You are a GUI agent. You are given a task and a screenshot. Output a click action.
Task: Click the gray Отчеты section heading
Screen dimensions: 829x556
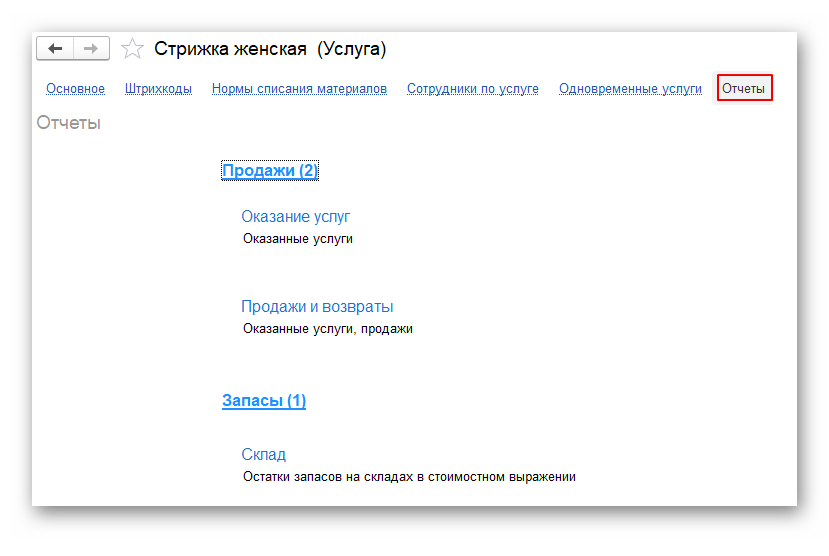coord(68,123)
